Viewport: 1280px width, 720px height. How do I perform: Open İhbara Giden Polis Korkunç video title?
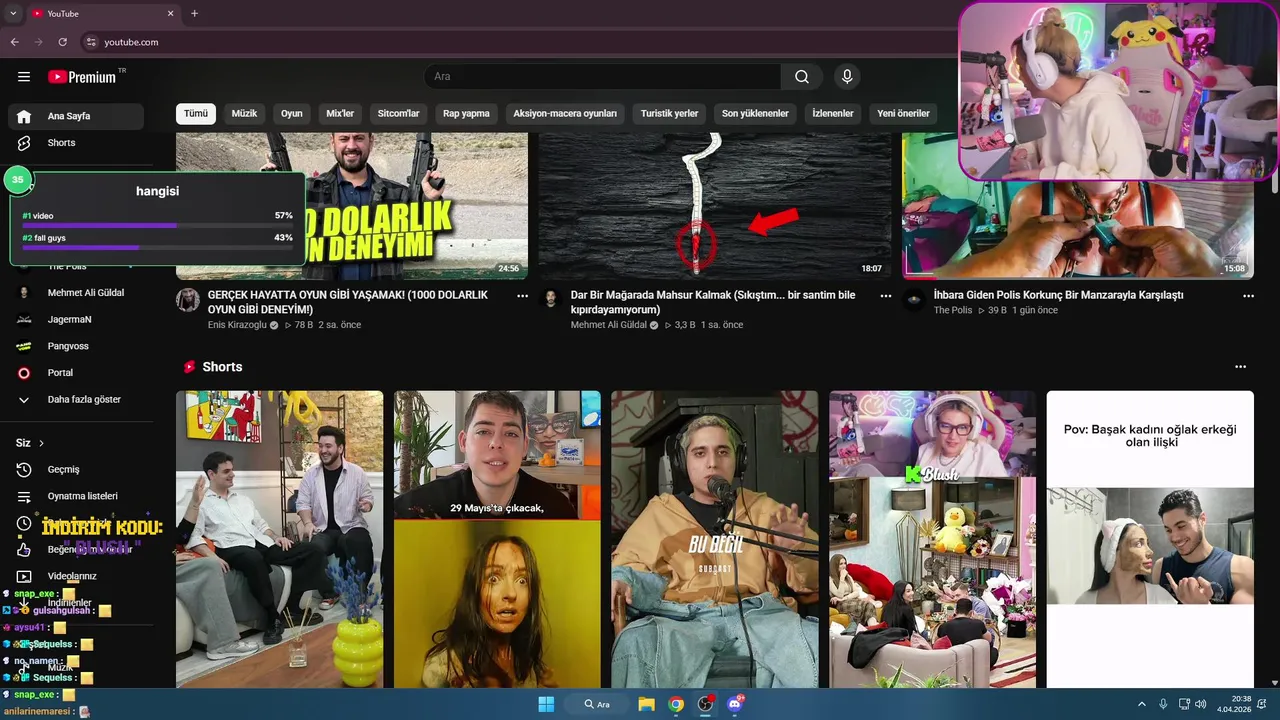point(1058,295)
